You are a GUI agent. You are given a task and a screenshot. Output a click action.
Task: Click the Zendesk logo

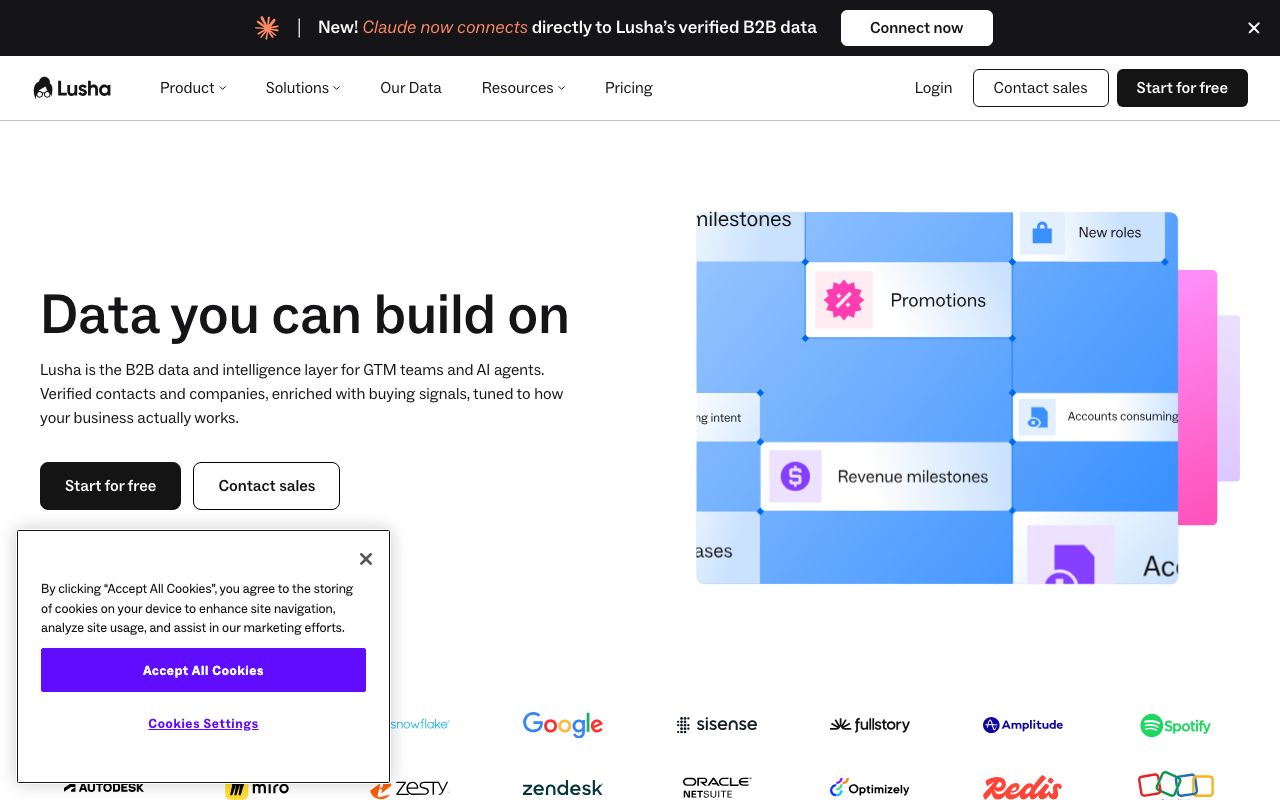[563, 789]
